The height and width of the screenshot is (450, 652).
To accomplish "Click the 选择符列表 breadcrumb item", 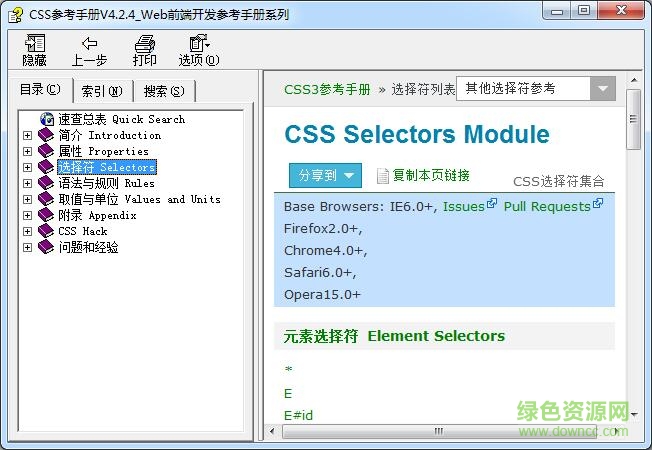I will pyautogui.click(x=423, y=89).
